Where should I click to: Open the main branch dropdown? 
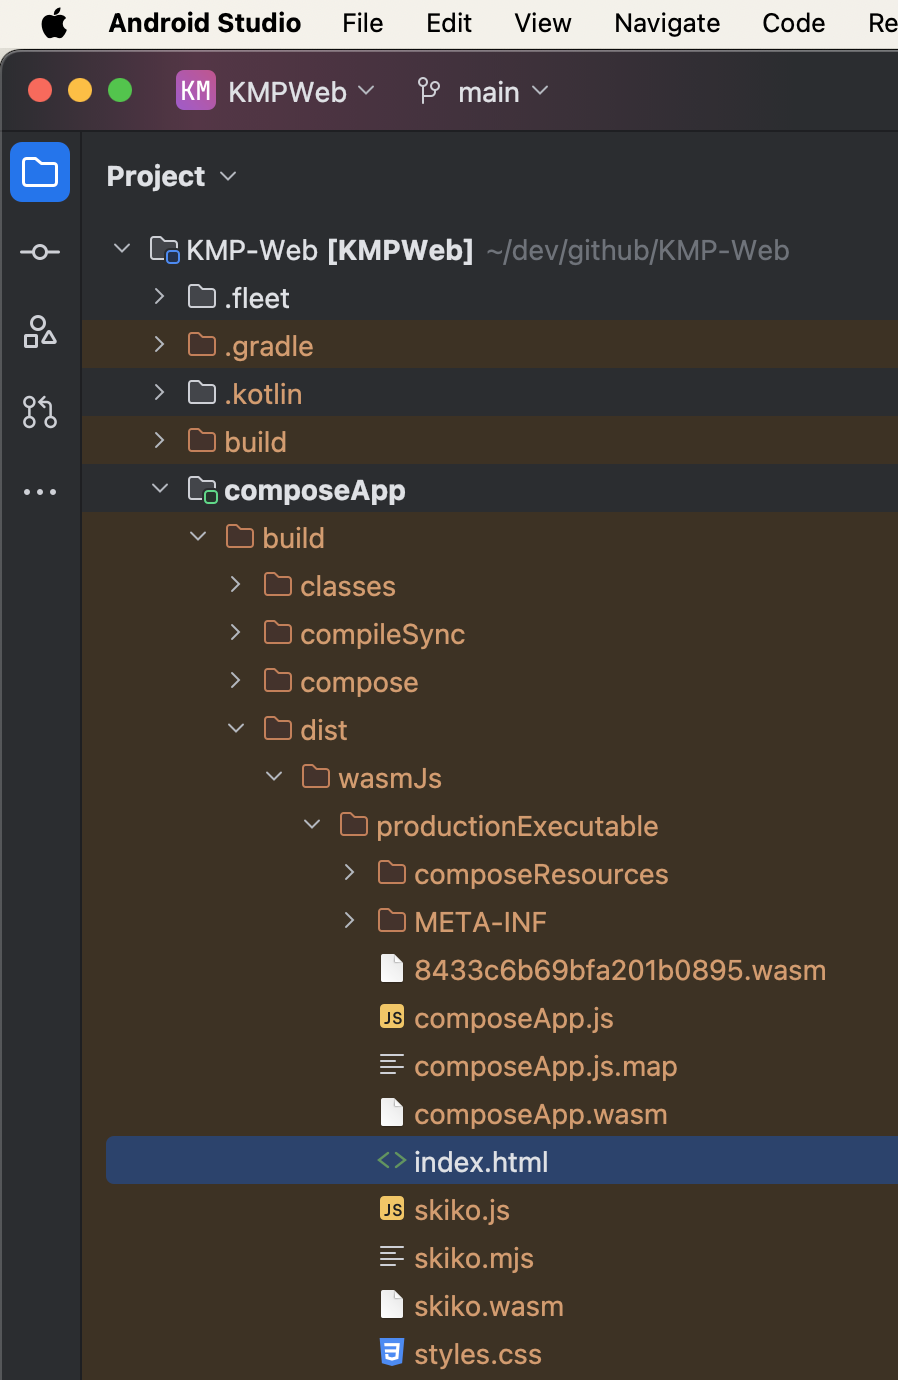503,92
